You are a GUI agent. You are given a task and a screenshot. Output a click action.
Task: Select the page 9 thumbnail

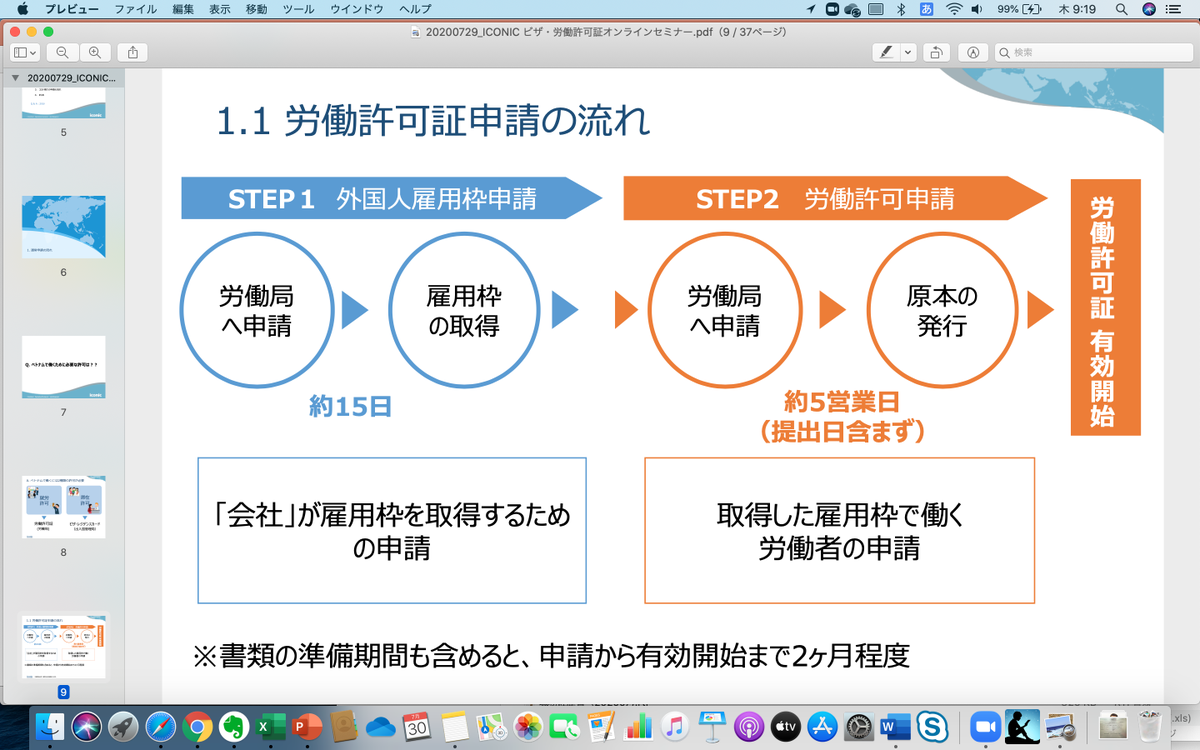63,647
